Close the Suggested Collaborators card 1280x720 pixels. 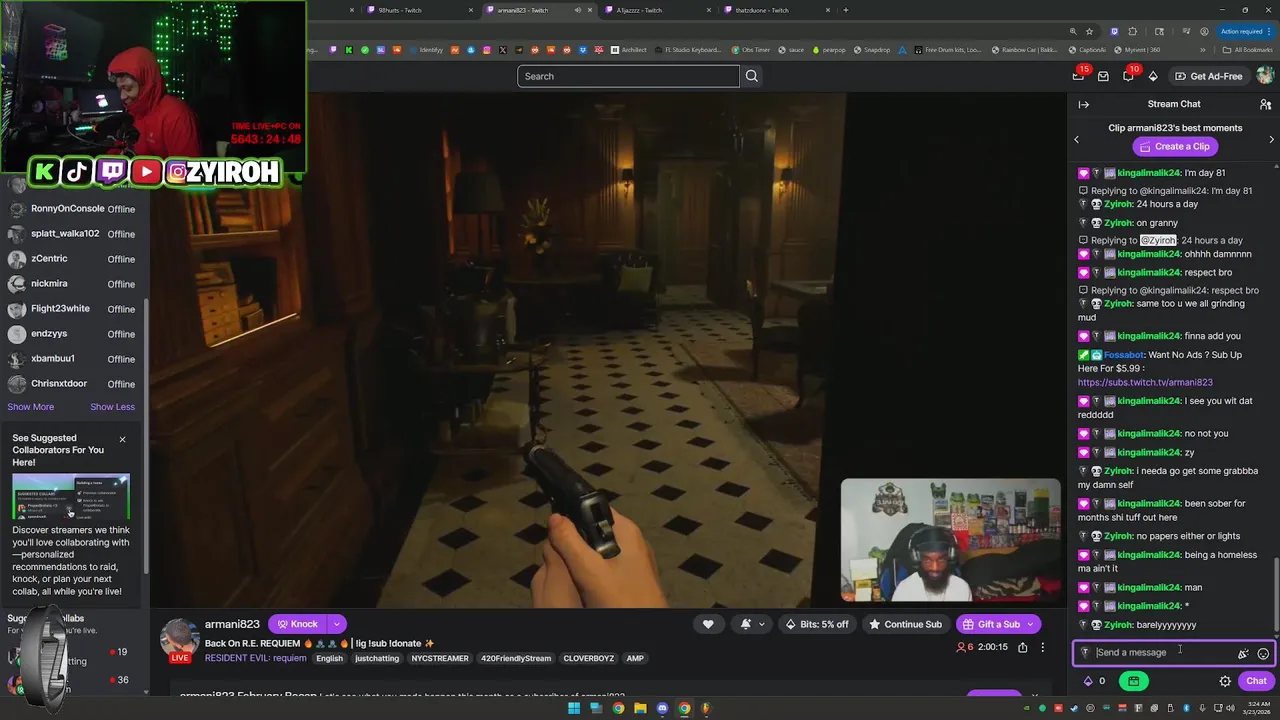point(123,439)
